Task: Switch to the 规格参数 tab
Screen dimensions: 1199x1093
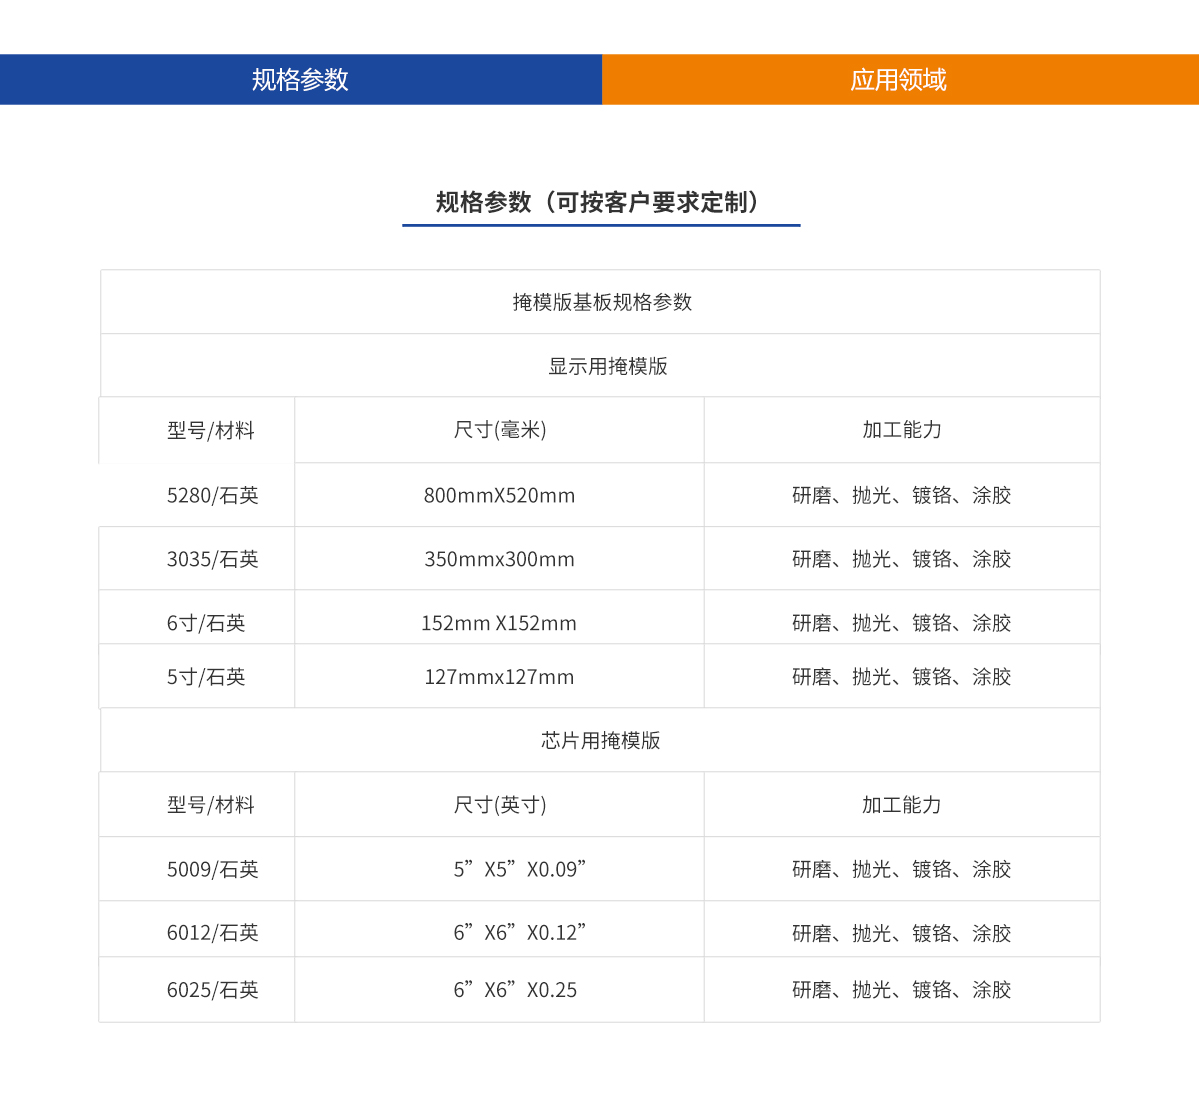Action: [300, 80]
